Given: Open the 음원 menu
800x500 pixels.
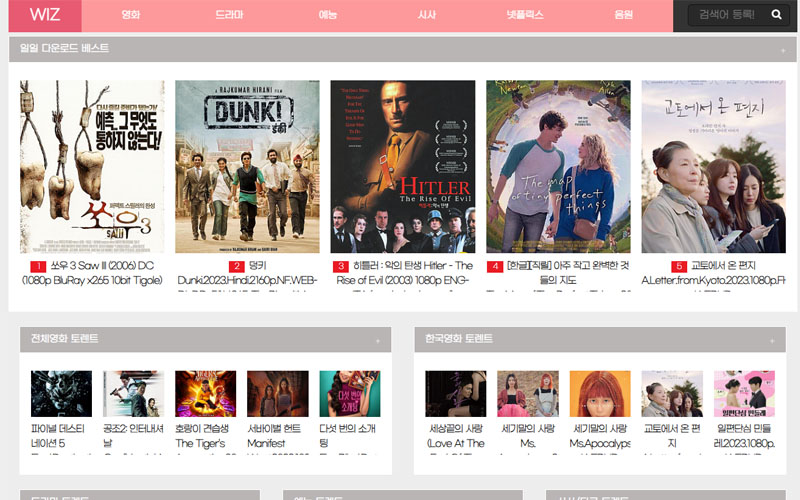Looking at the screenshot, I should [x=623, y=15].
